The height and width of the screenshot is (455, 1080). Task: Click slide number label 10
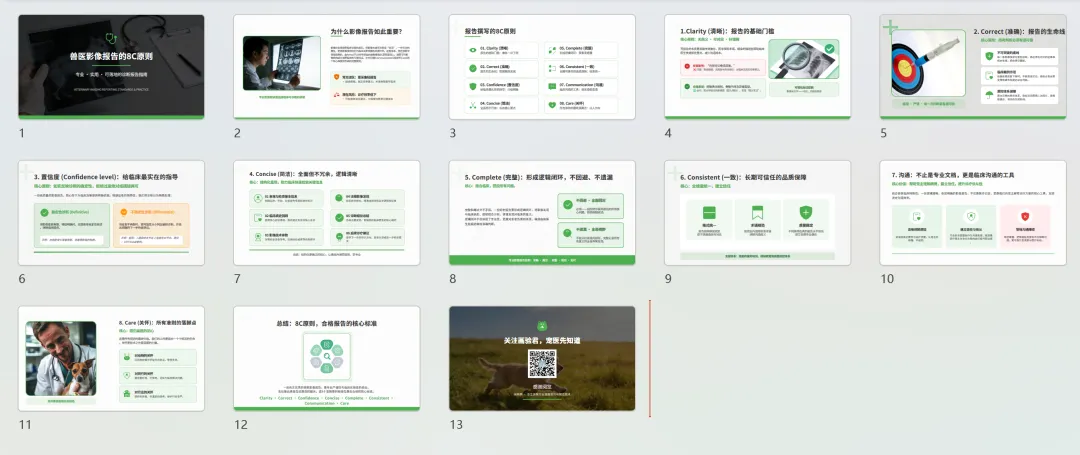click(887, 279)
